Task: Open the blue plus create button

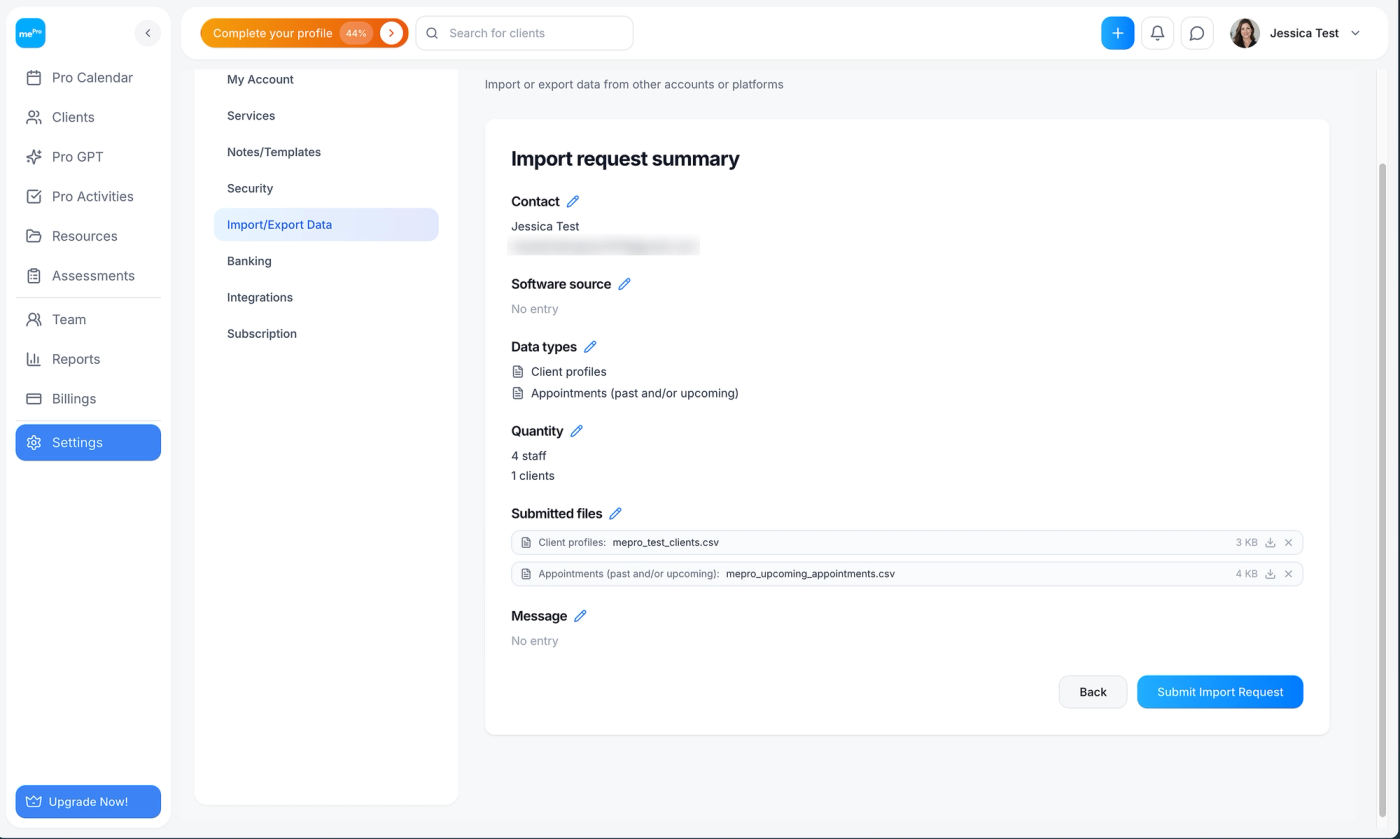Action: click(1117, 33)
